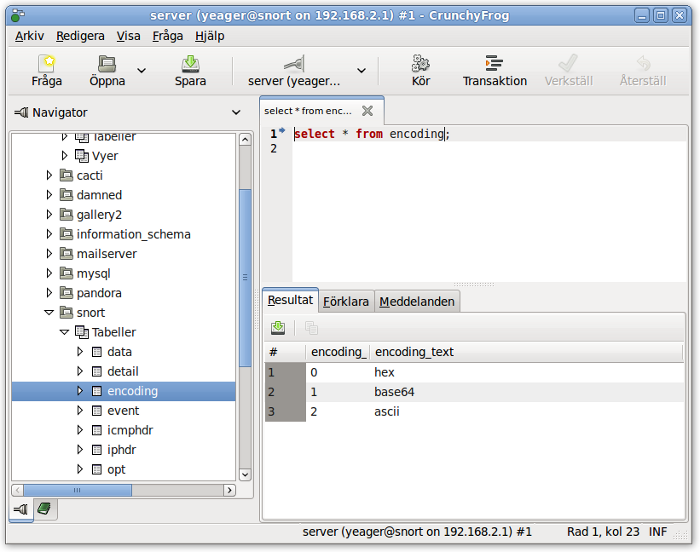Save the query with the Spara icon
Viewport: 700px width, 552px height.
tap(190, 63)
